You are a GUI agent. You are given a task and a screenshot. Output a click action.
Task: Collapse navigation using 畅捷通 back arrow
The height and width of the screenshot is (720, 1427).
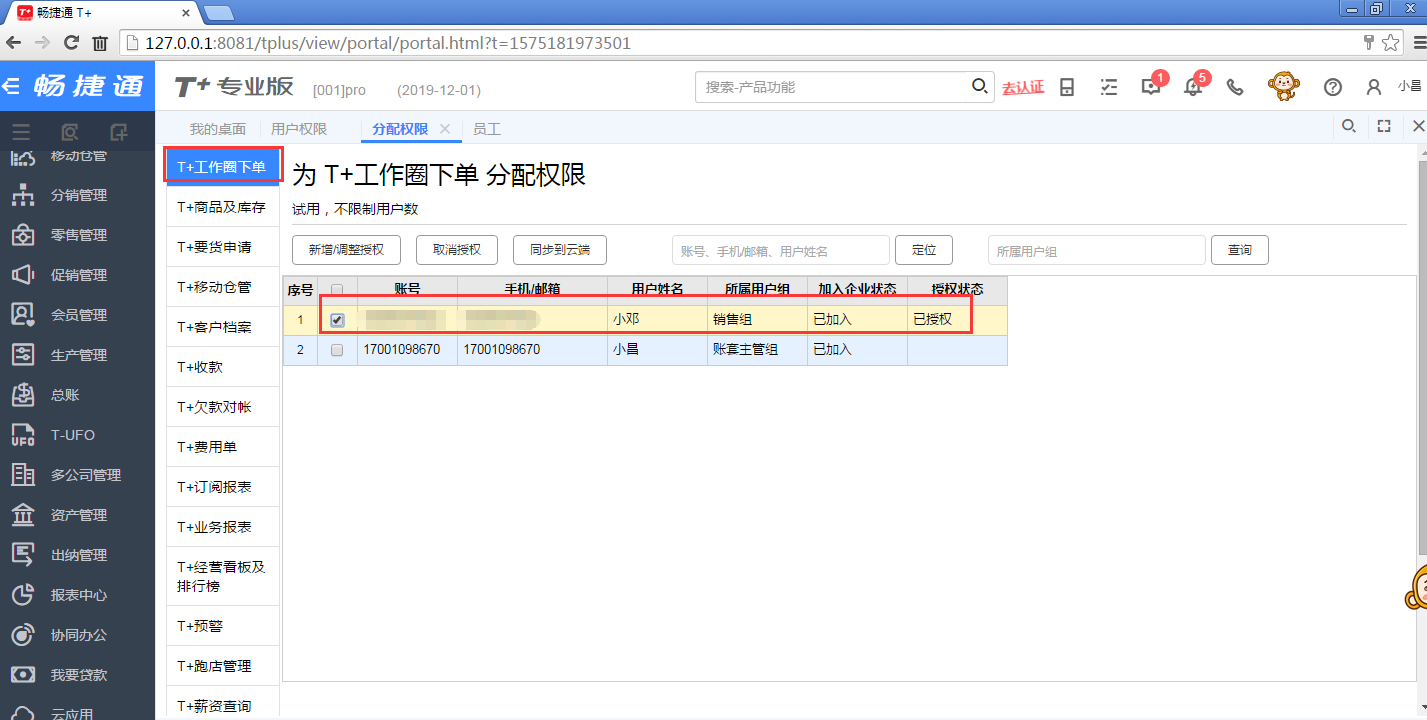coord(12,86)
